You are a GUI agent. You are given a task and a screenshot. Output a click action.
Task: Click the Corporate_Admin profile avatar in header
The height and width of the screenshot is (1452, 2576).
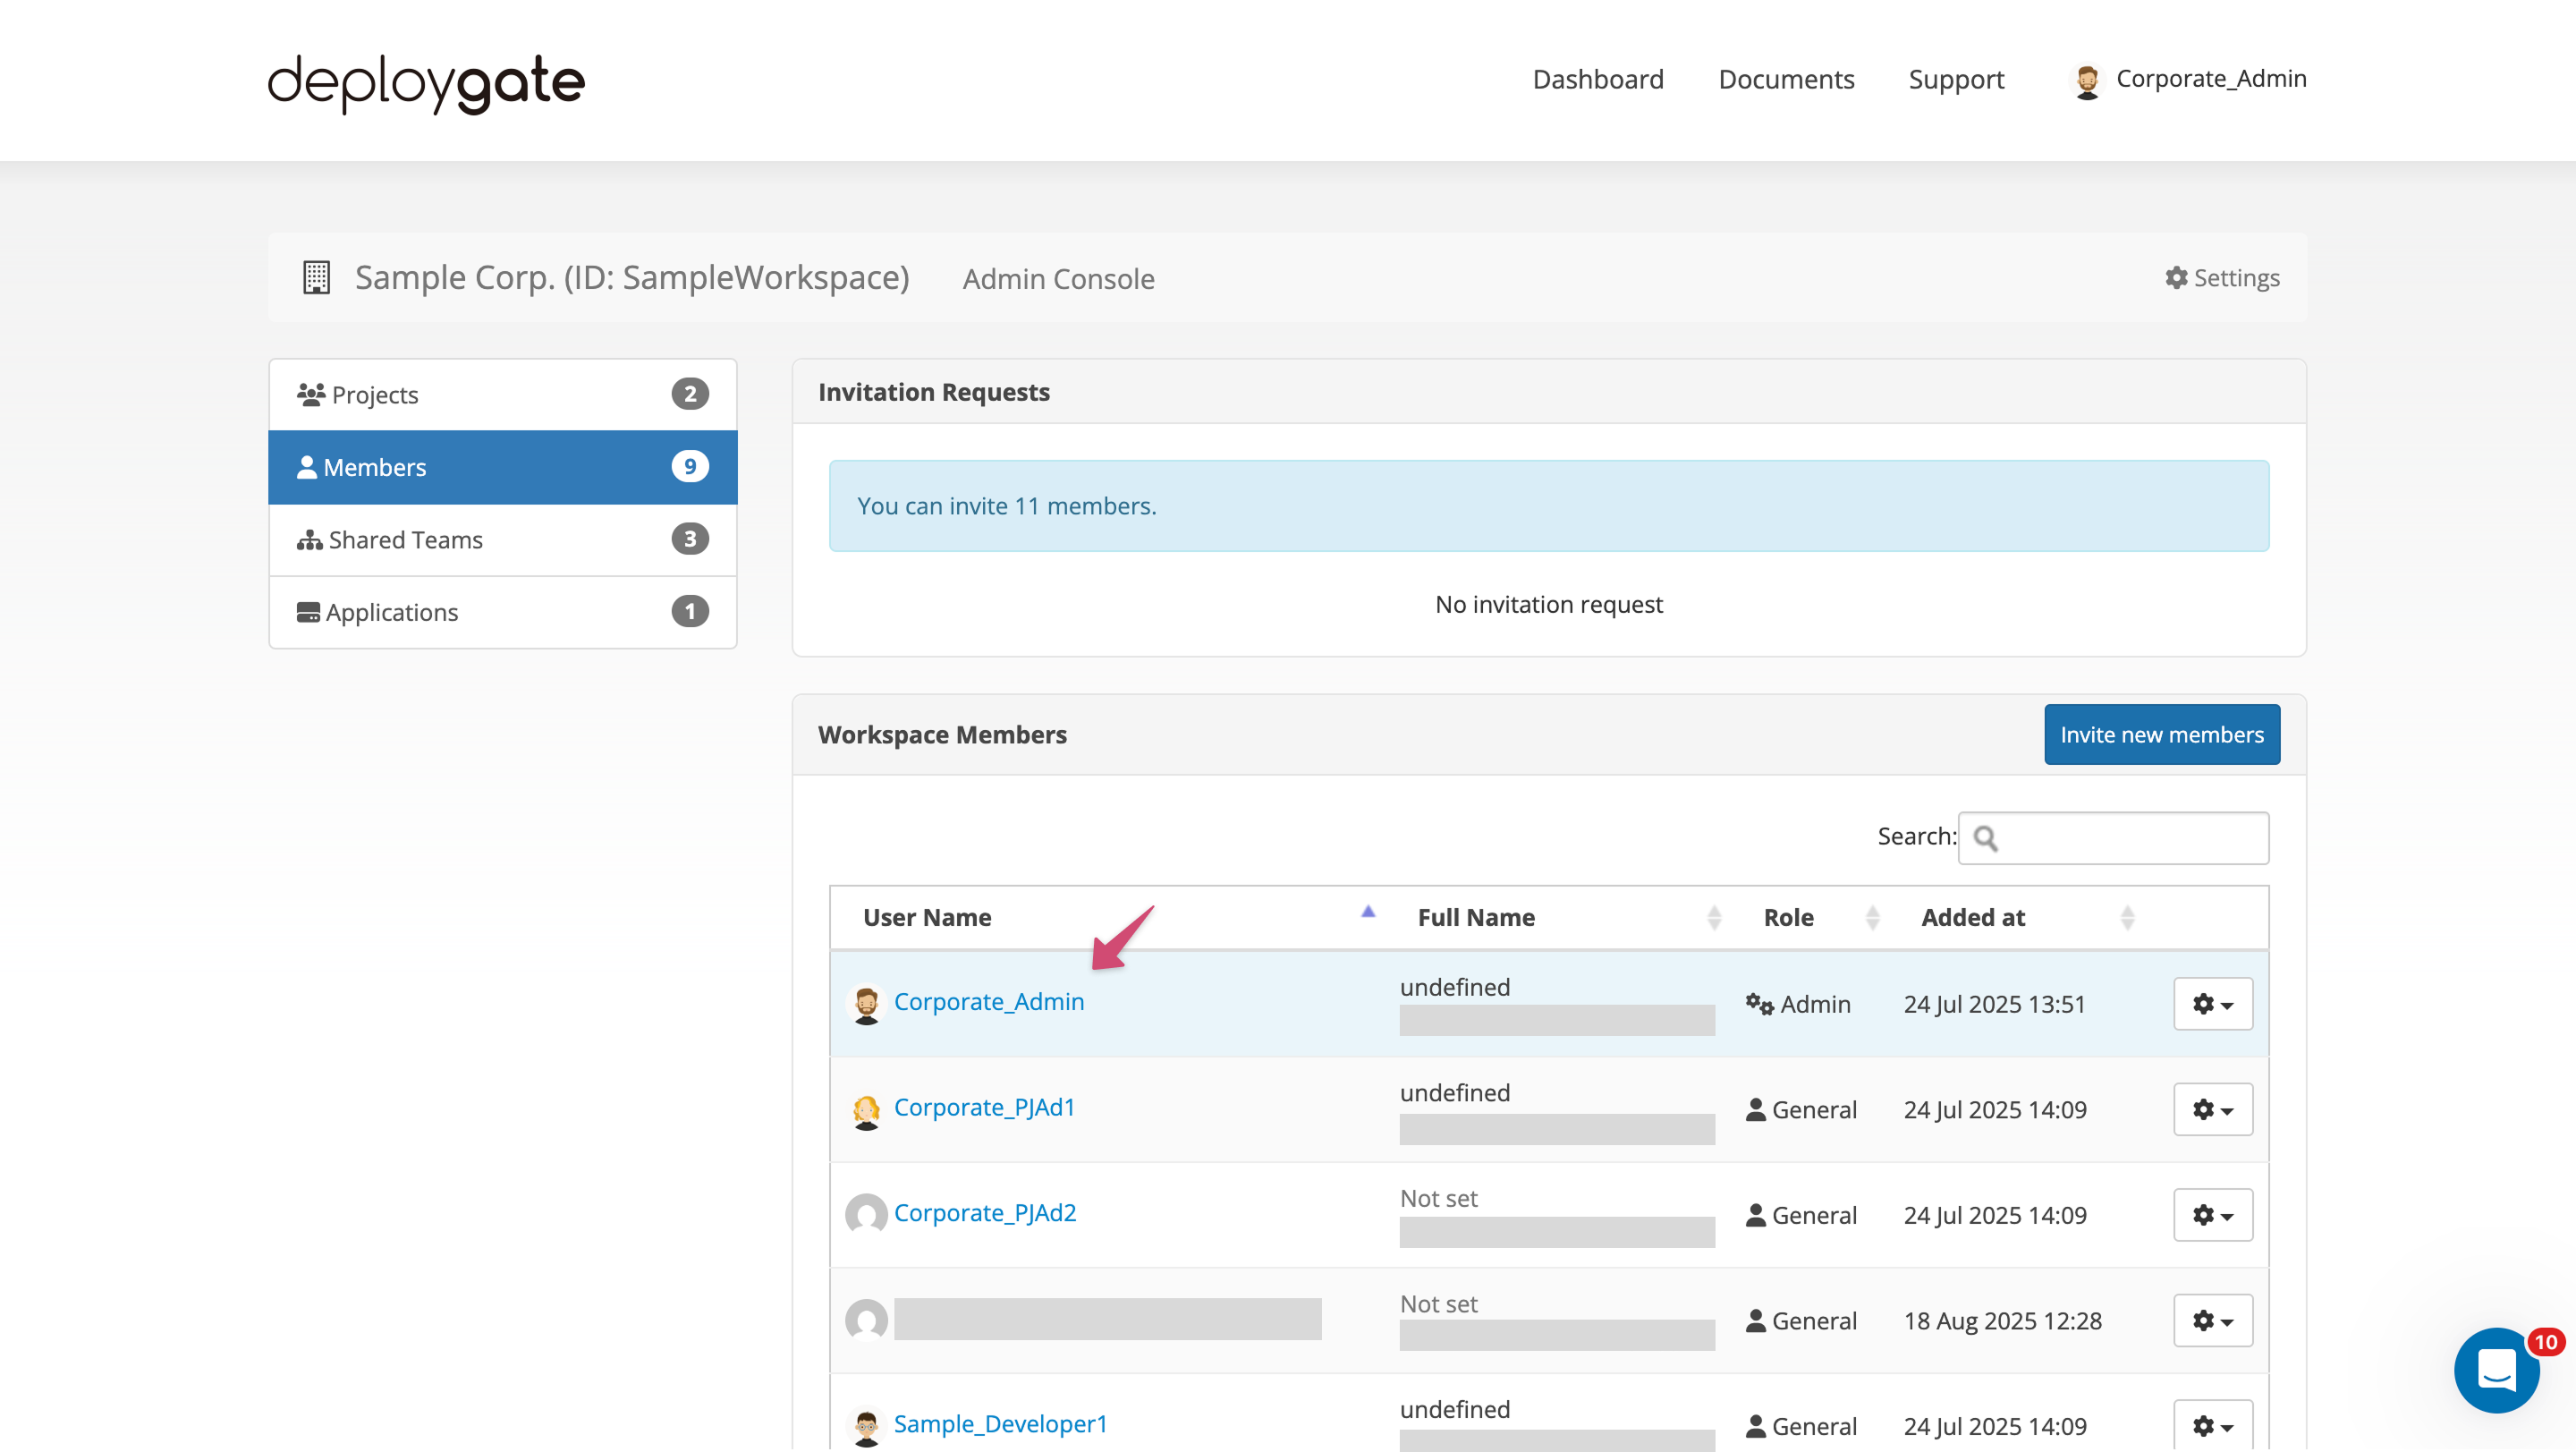(2088, 80)
